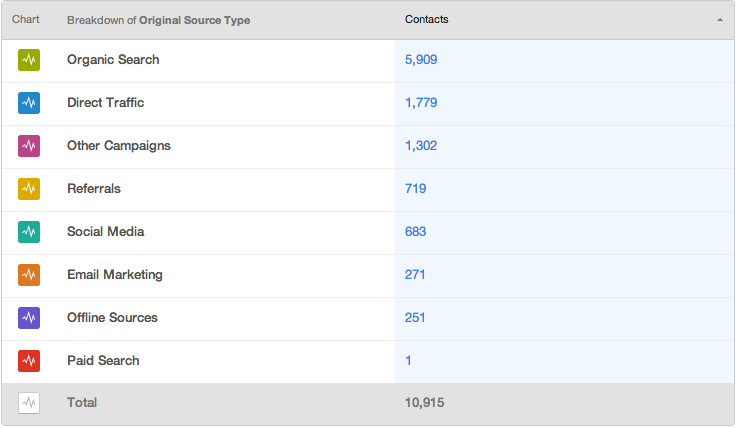Image resolution: width=736 pixels, height=428 pixels.
Task: Toggle the Referrals chart icon
Action: click(x=29, y=189)
